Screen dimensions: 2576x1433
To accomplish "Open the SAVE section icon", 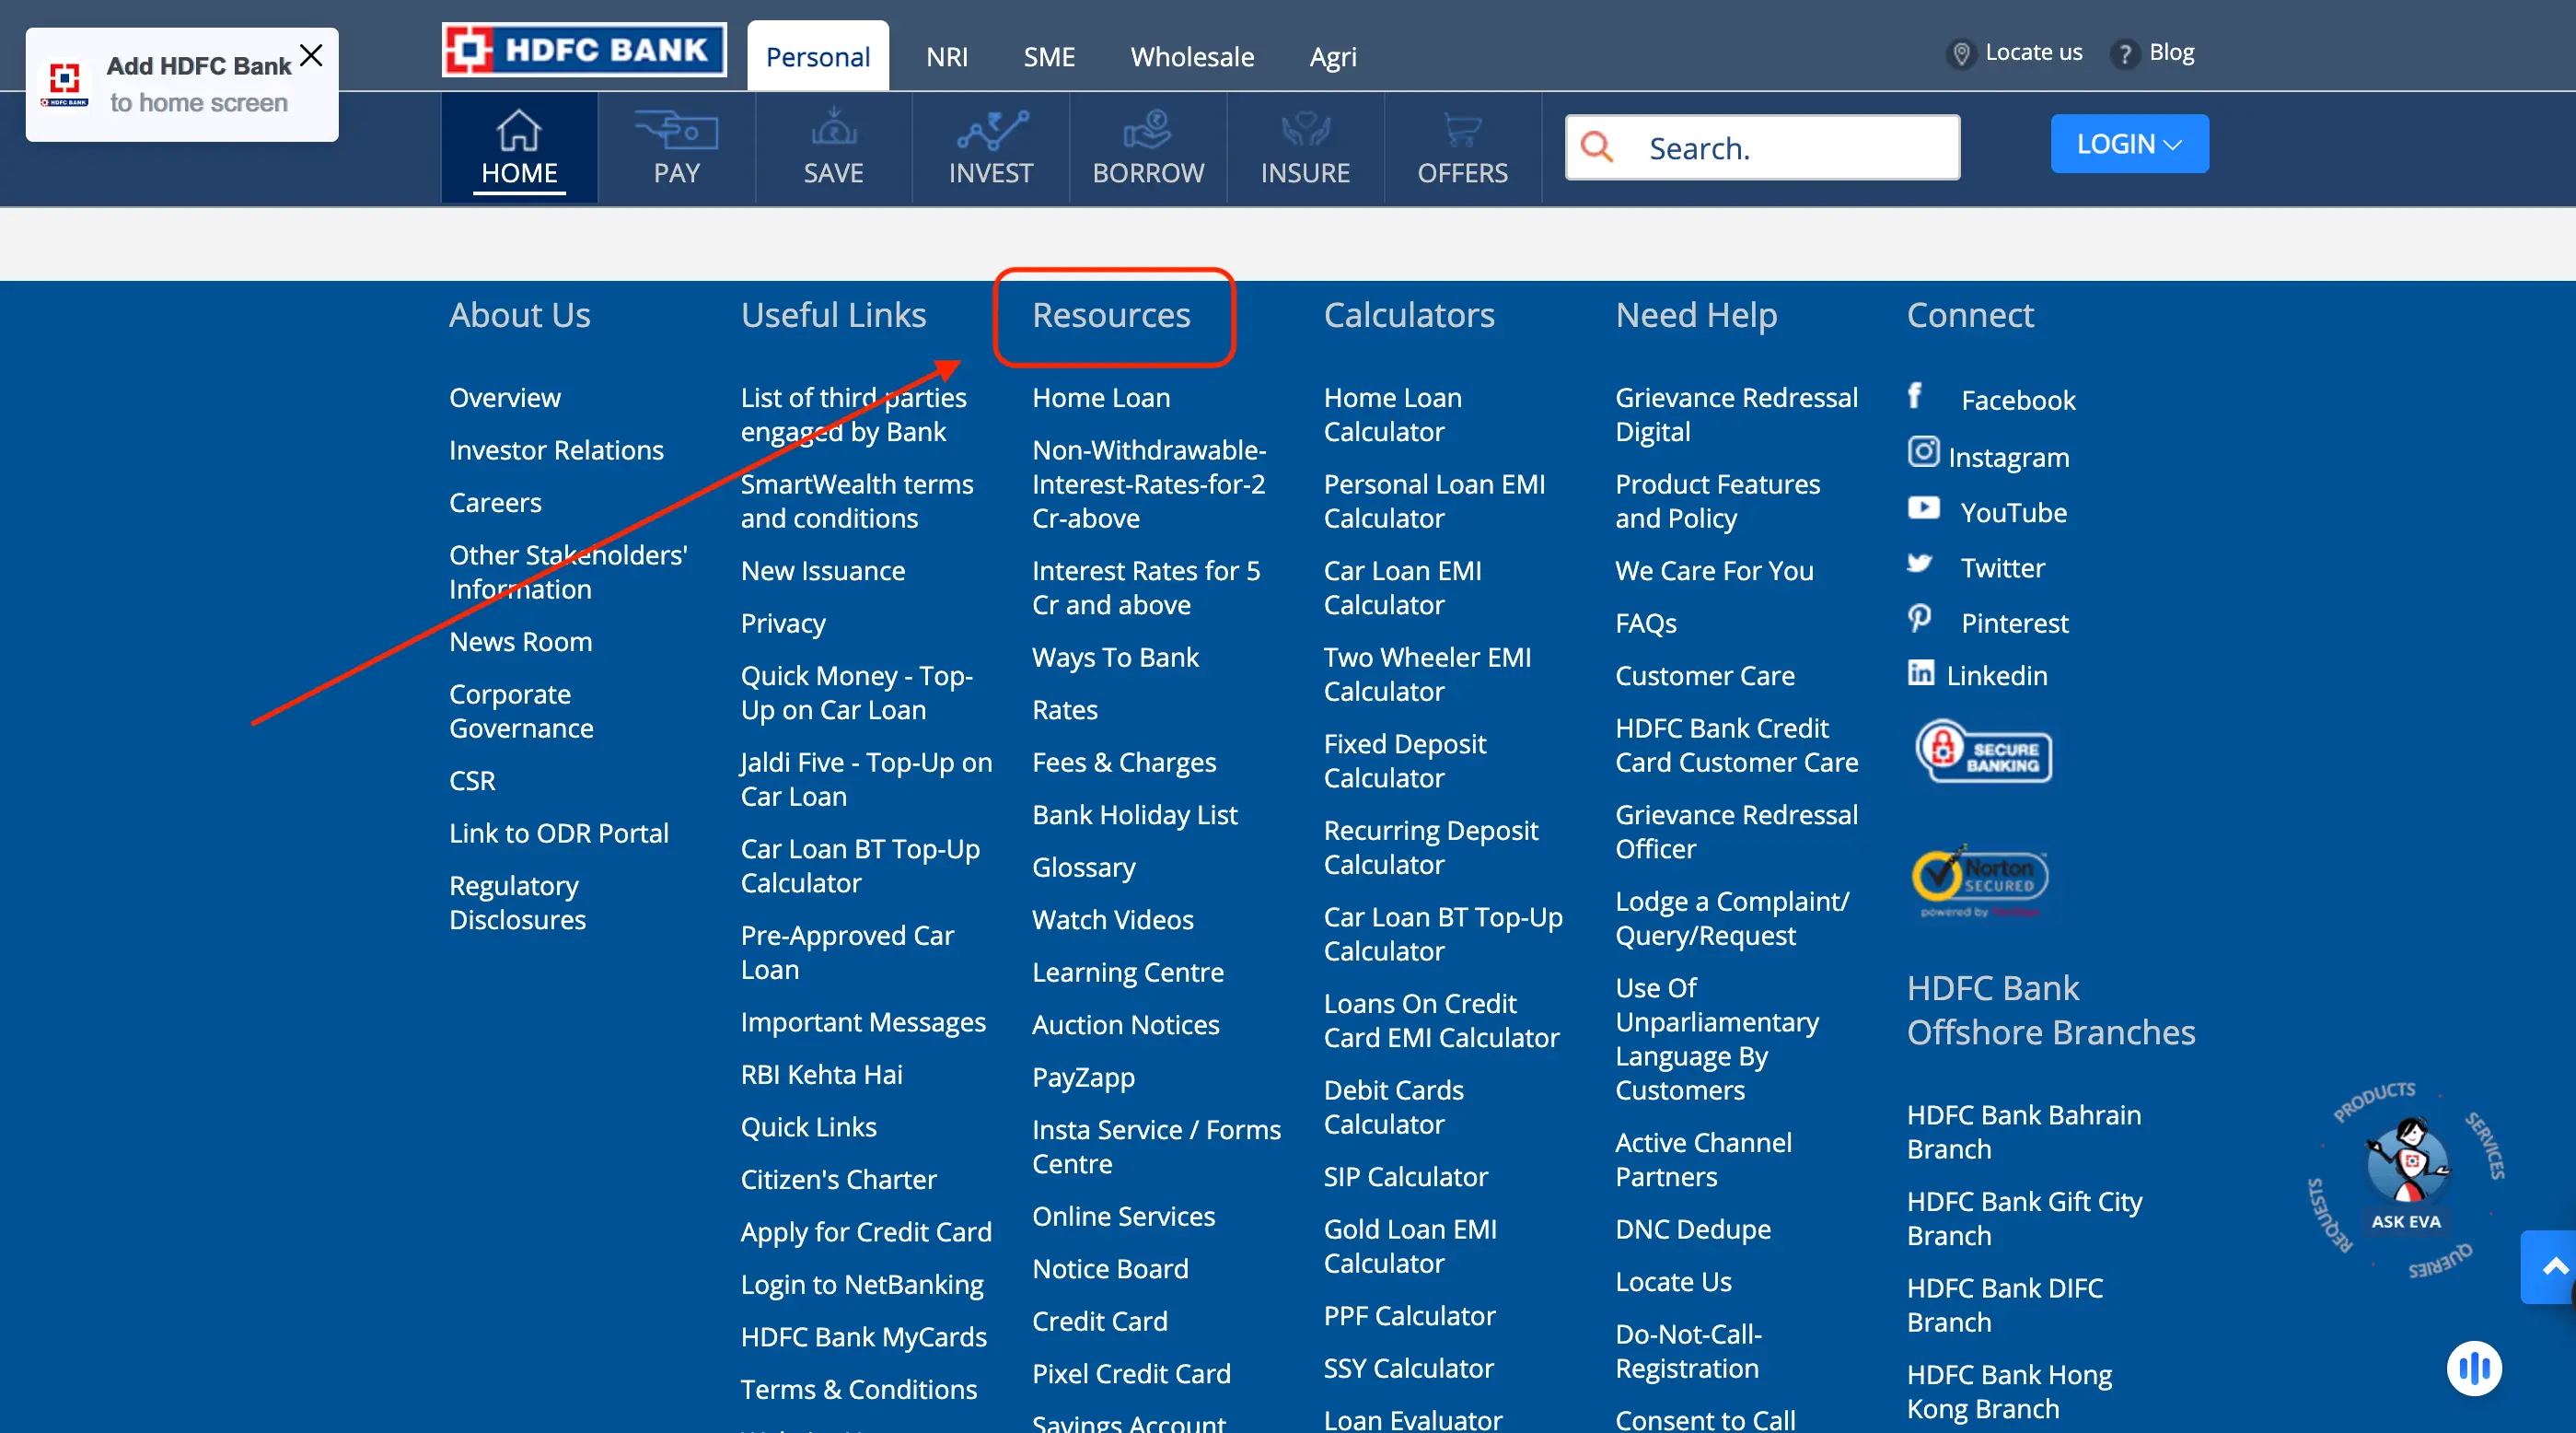I will tap(833, 128).
